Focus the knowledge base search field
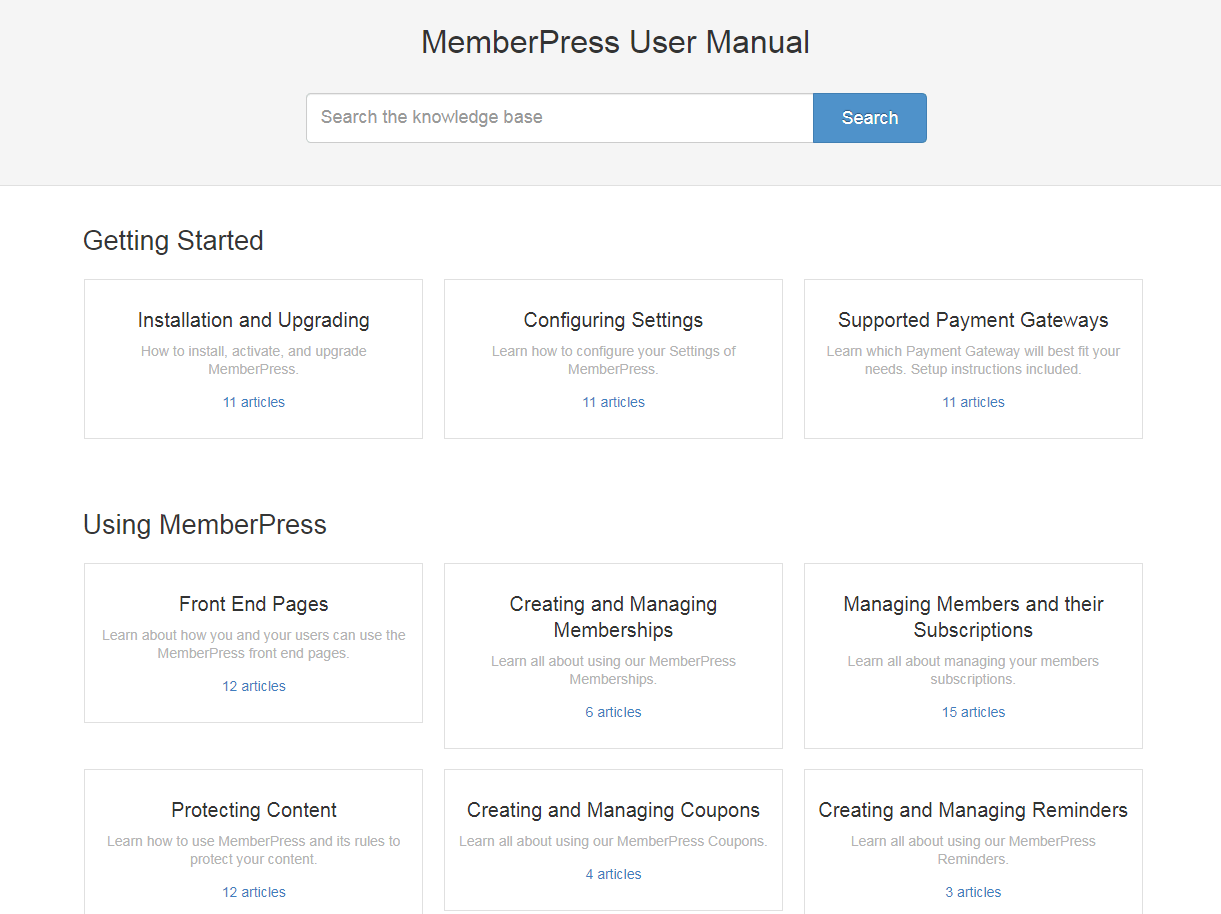 559,118
